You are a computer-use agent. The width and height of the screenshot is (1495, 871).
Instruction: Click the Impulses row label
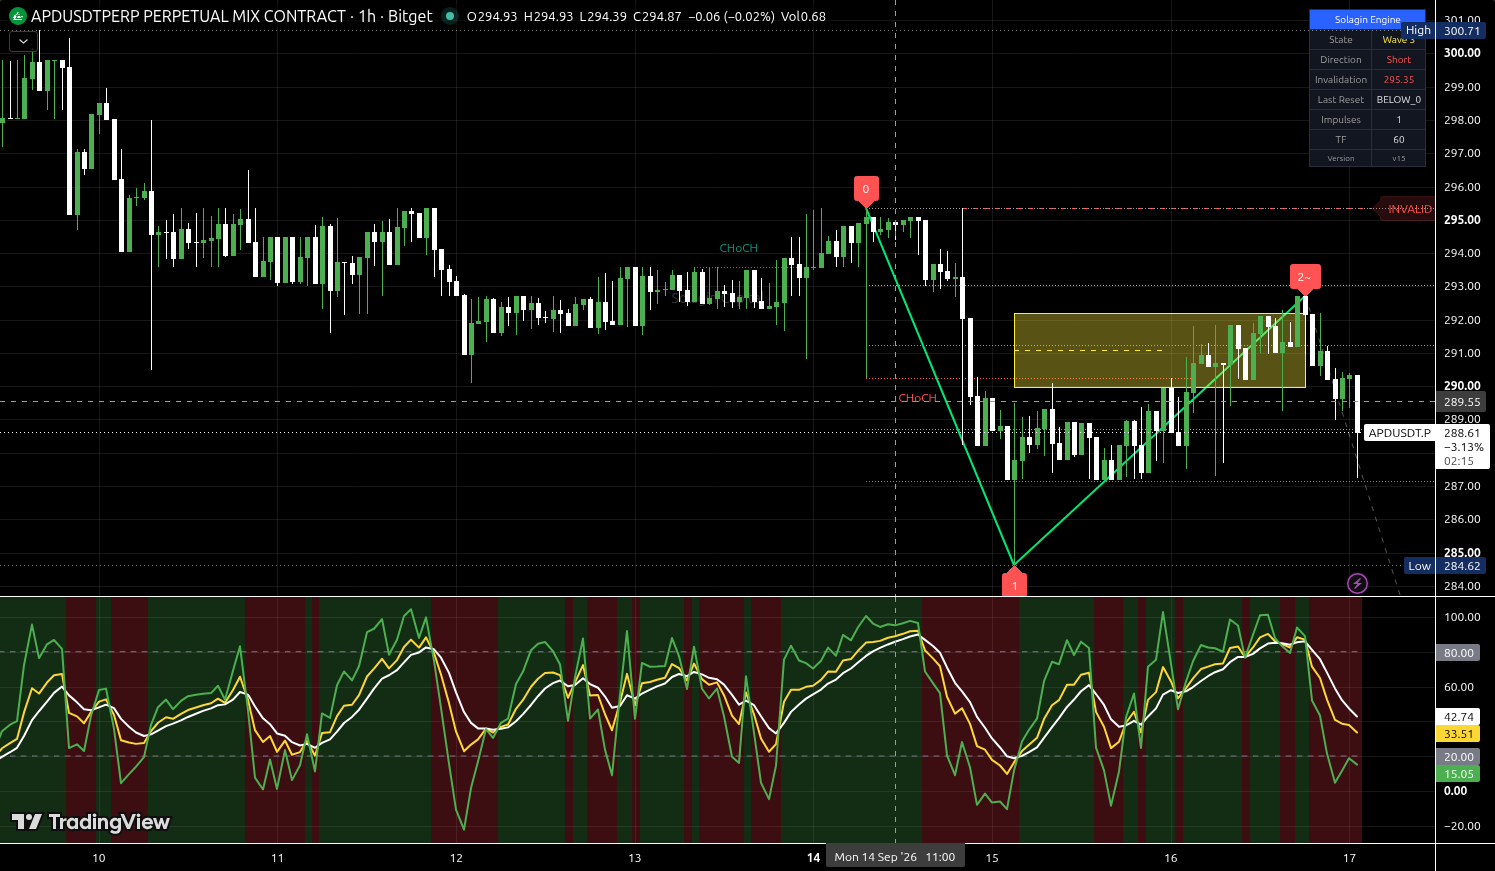click(1341, 120)
